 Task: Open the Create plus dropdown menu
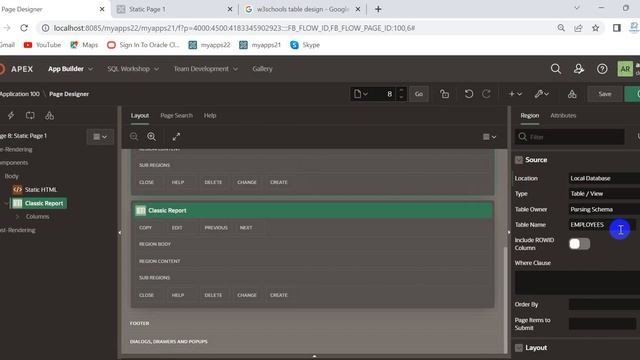(515, 94)
